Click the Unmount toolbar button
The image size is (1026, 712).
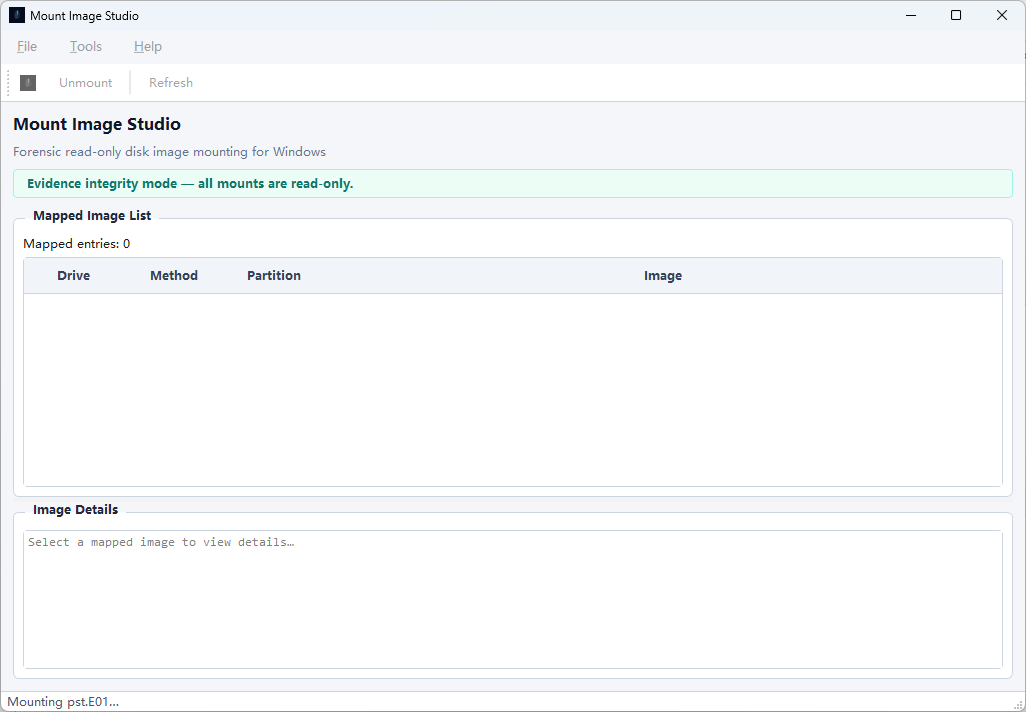[x=86, y=82]
